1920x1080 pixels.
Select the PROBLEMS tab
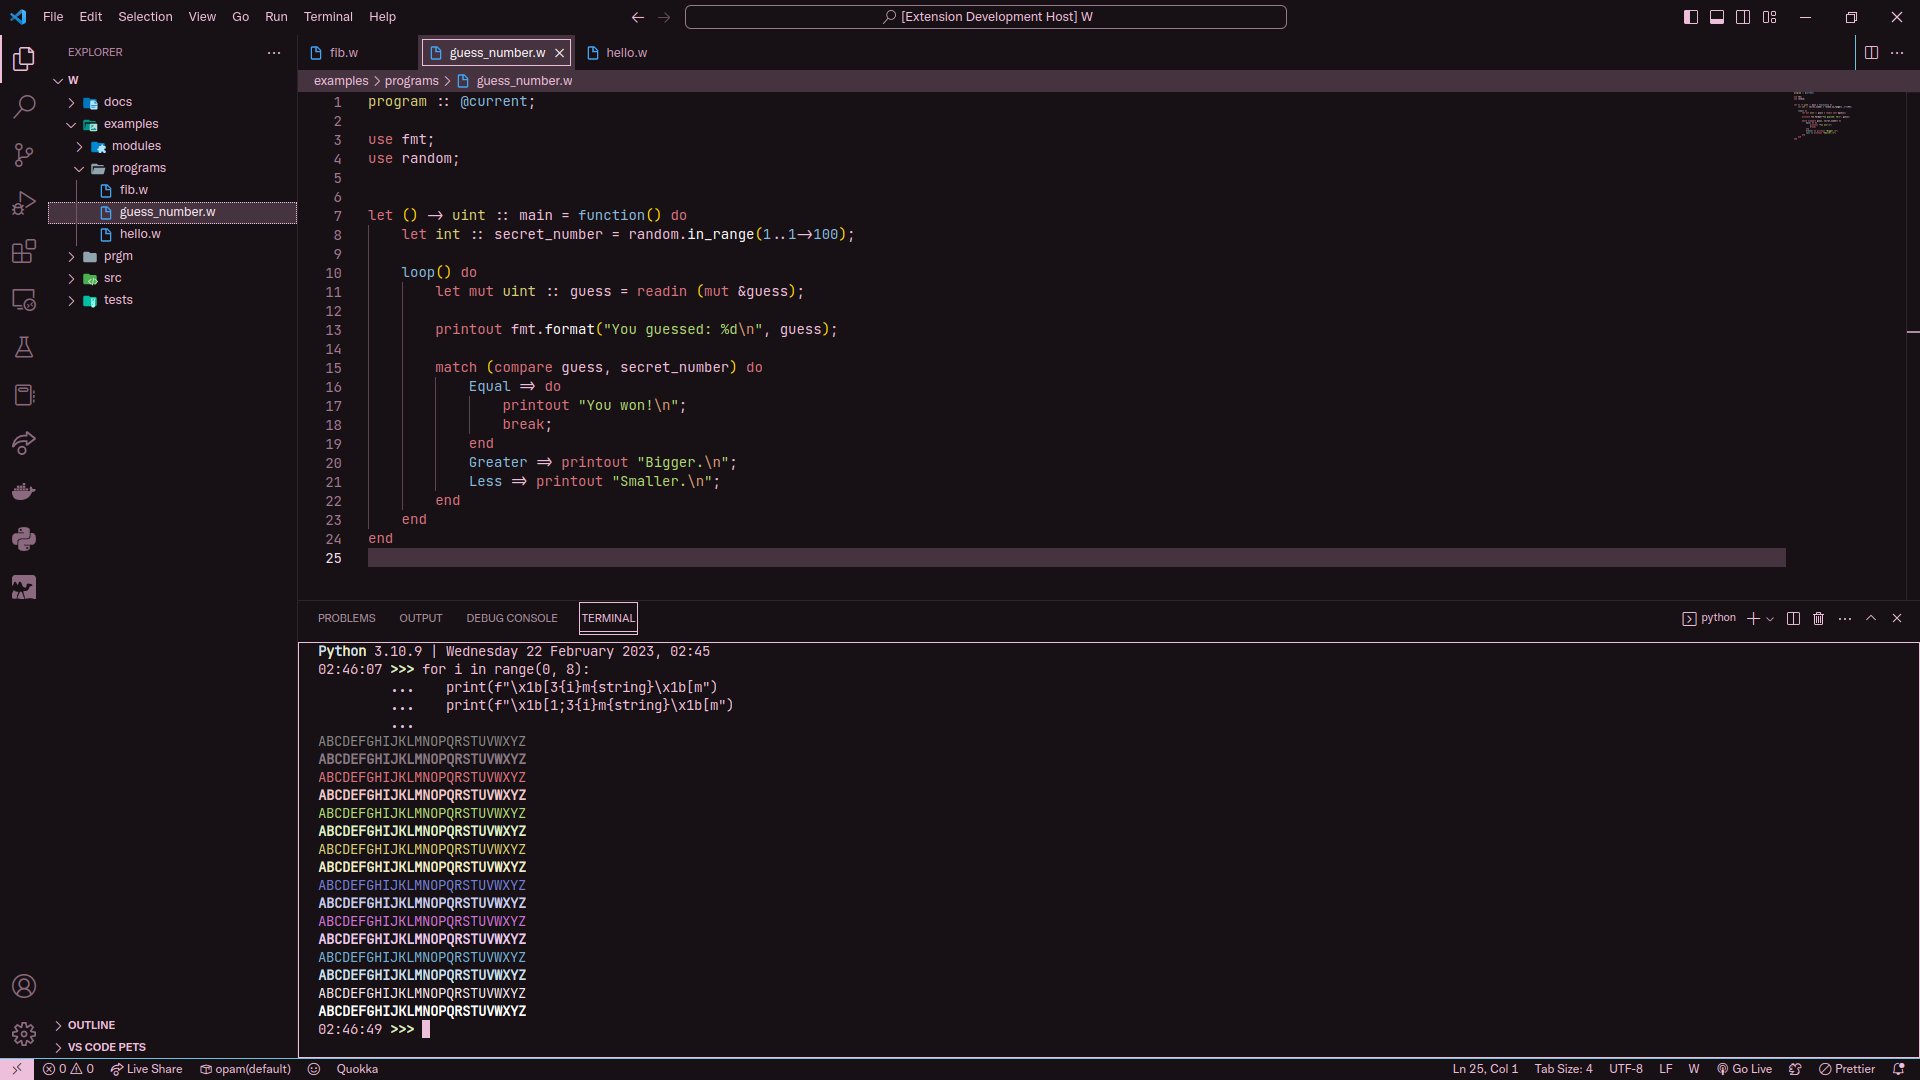(345, 617)
